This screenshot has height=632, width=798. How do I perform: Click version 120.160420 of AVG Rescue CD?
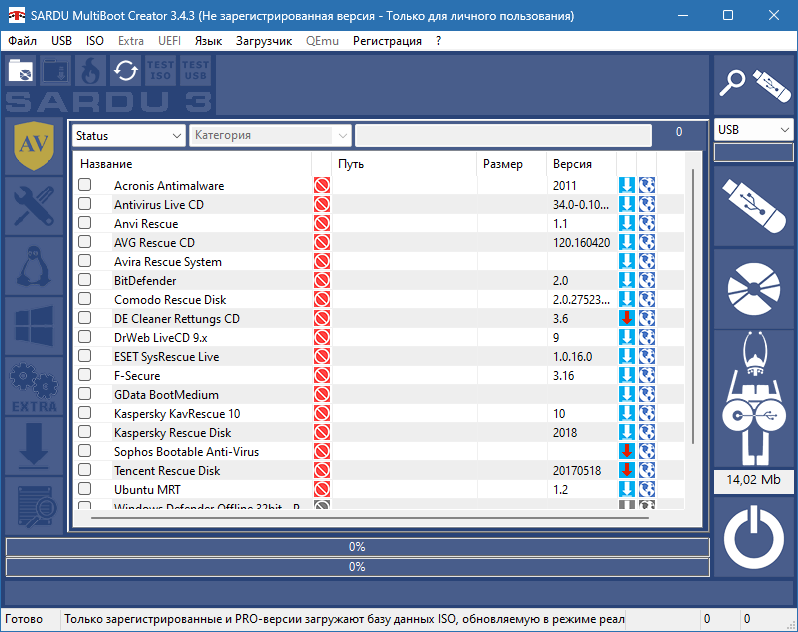click(x=582, y=243)
